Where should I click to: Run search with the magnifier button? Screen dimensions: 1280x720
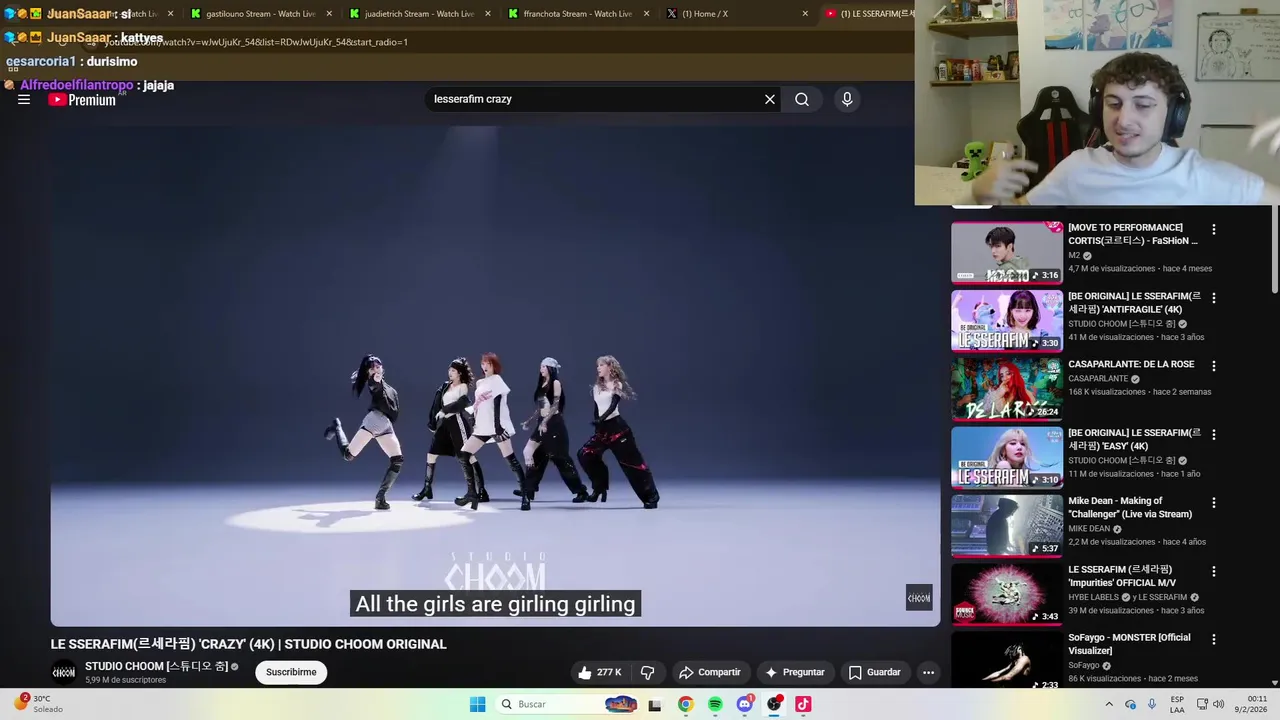pos(802,100)
